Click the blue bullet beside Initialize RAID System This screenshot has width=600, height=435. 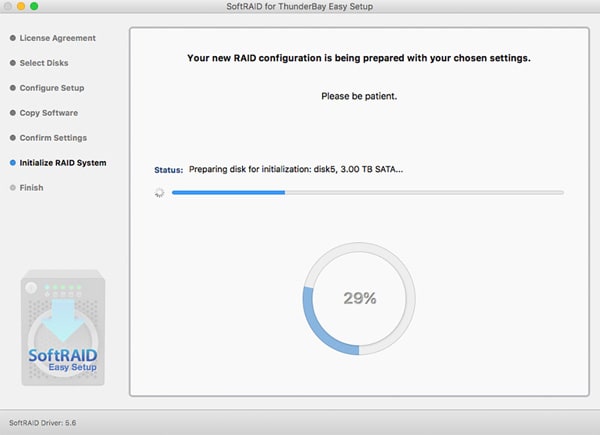coord(12,163)
